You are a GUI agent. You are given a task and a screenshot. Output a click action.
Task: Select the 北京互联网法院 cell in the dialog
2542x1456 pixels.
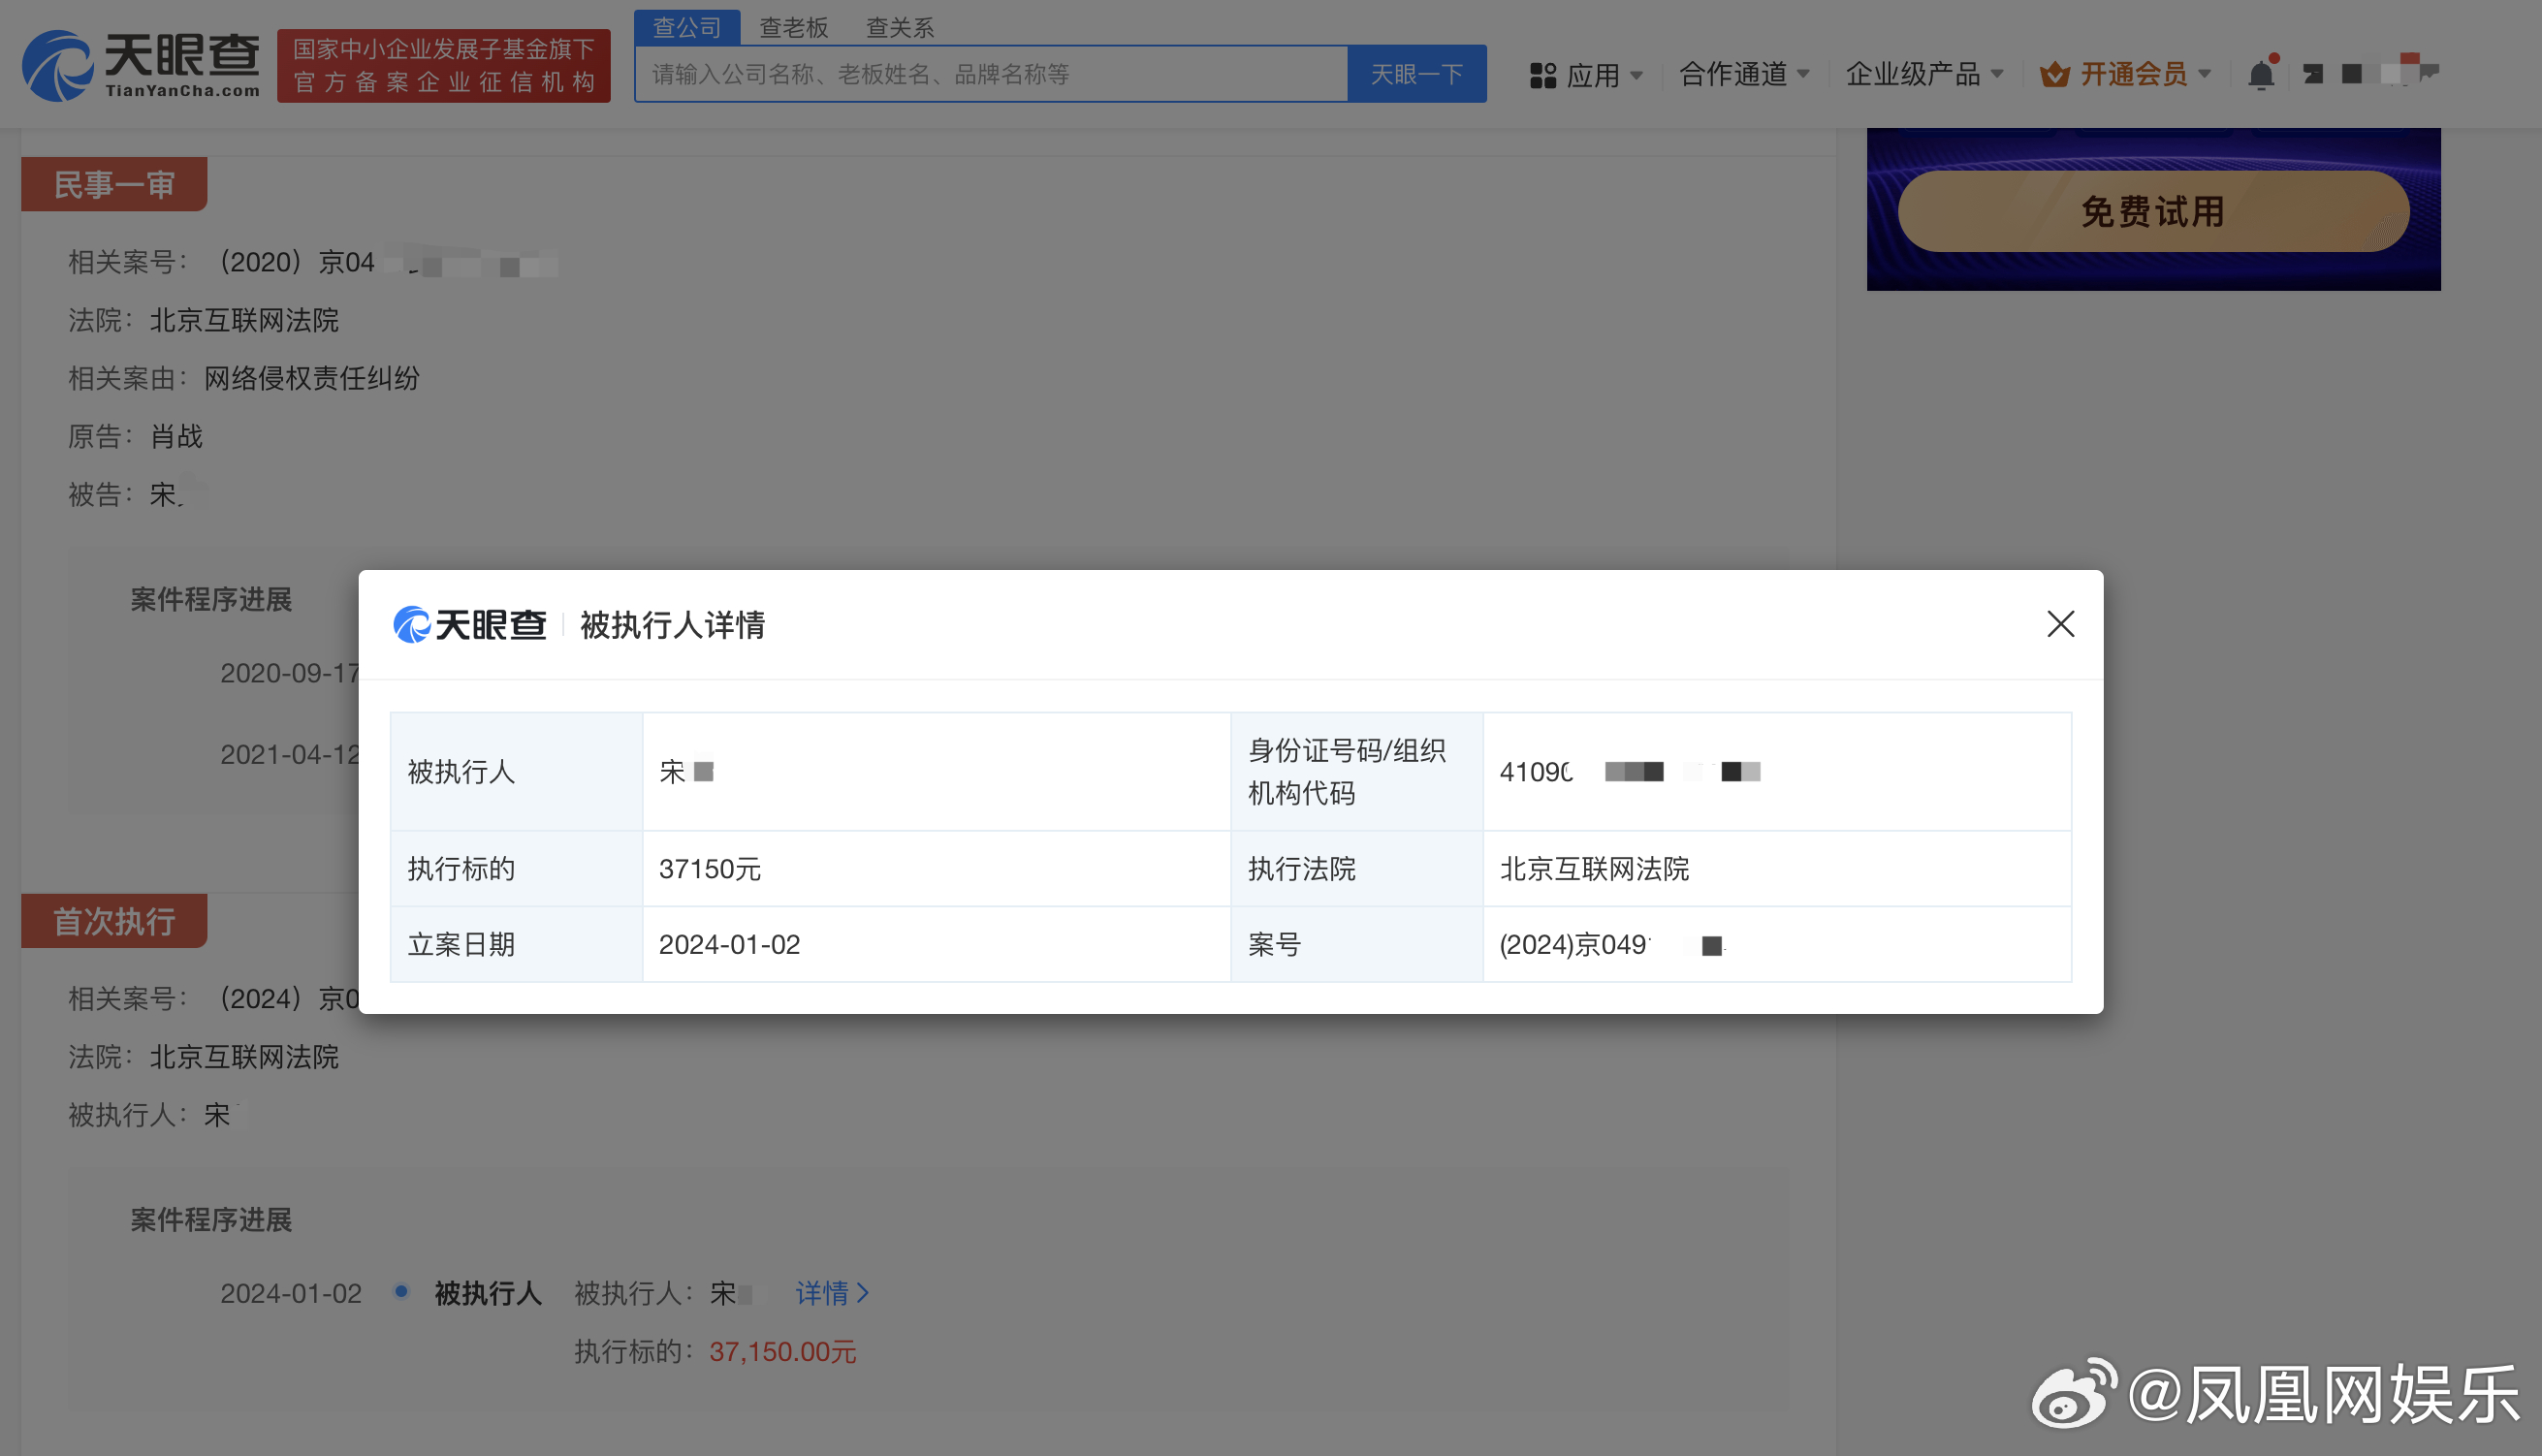pos(1777,868)
